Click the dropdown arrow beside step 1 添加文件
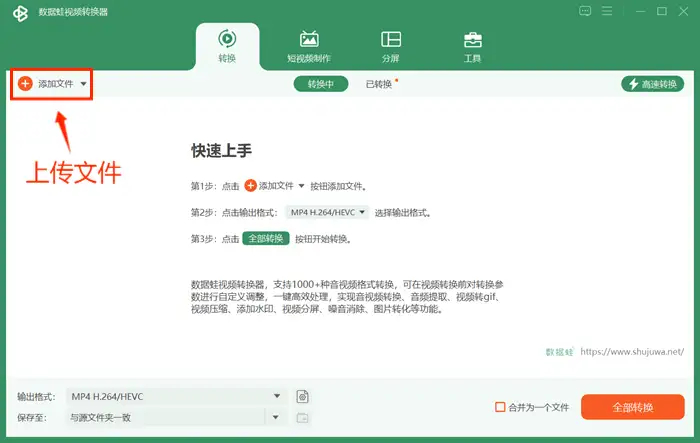700x443 pixels. pos(301,186)
